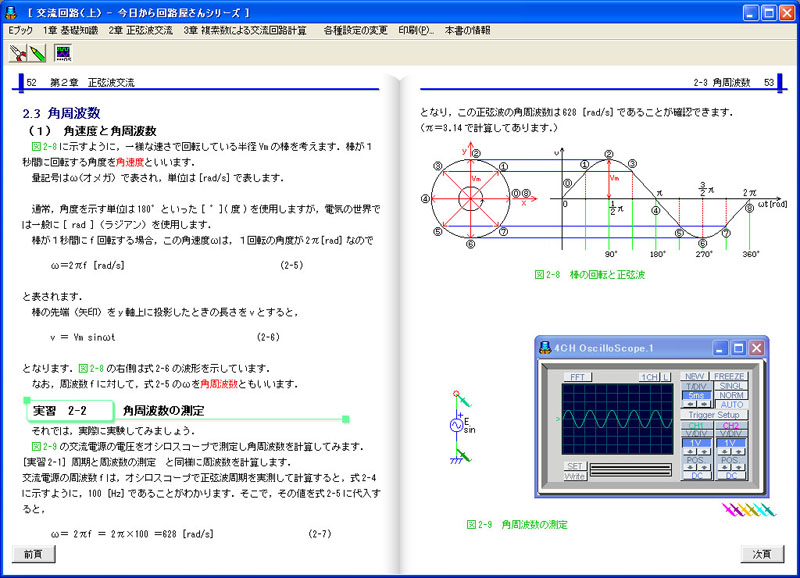The height and width of the screenshot is (578, 800).
Task: Follow the 図2-9 link in the text
Action: point(44,446)
